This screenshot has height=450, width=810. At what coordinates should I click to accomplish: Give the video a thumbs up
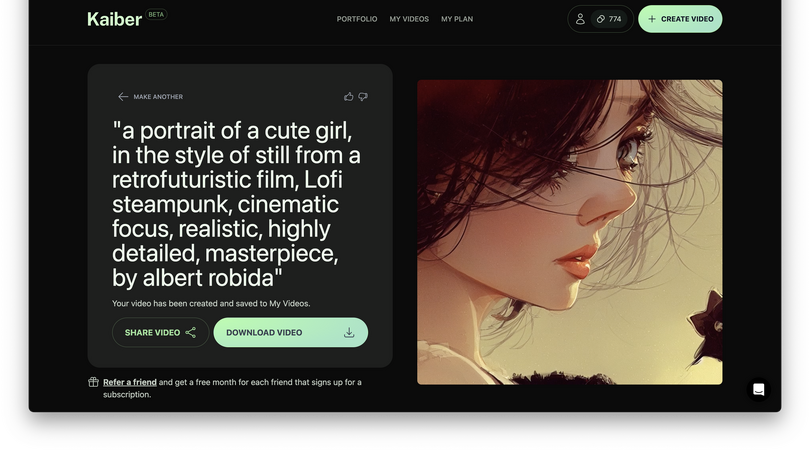[x=348, y=97]
